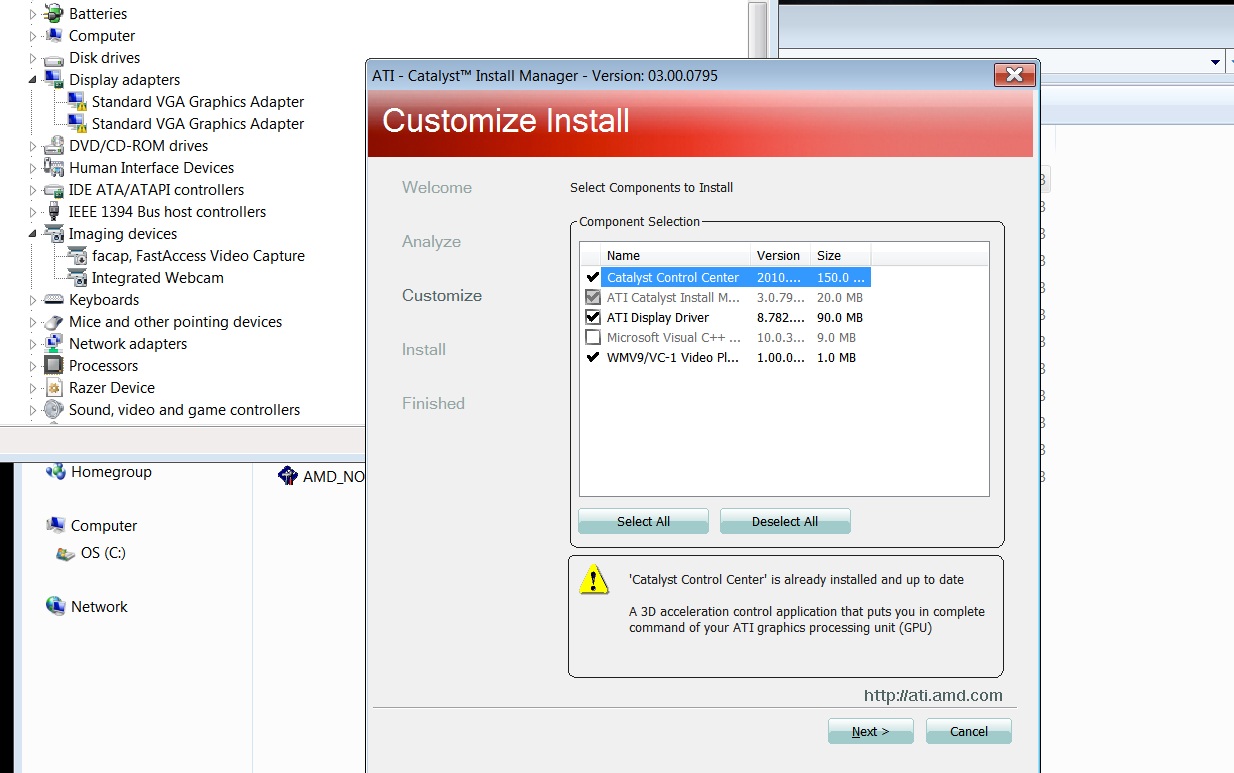Check the Microsoft Visual C++ component checkbox
This screenshot has width=1234, height=773.
[x=592, y=338]
